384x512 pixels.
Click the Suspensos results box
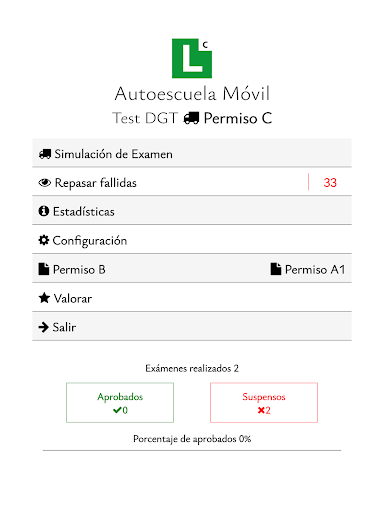[264, 403]
